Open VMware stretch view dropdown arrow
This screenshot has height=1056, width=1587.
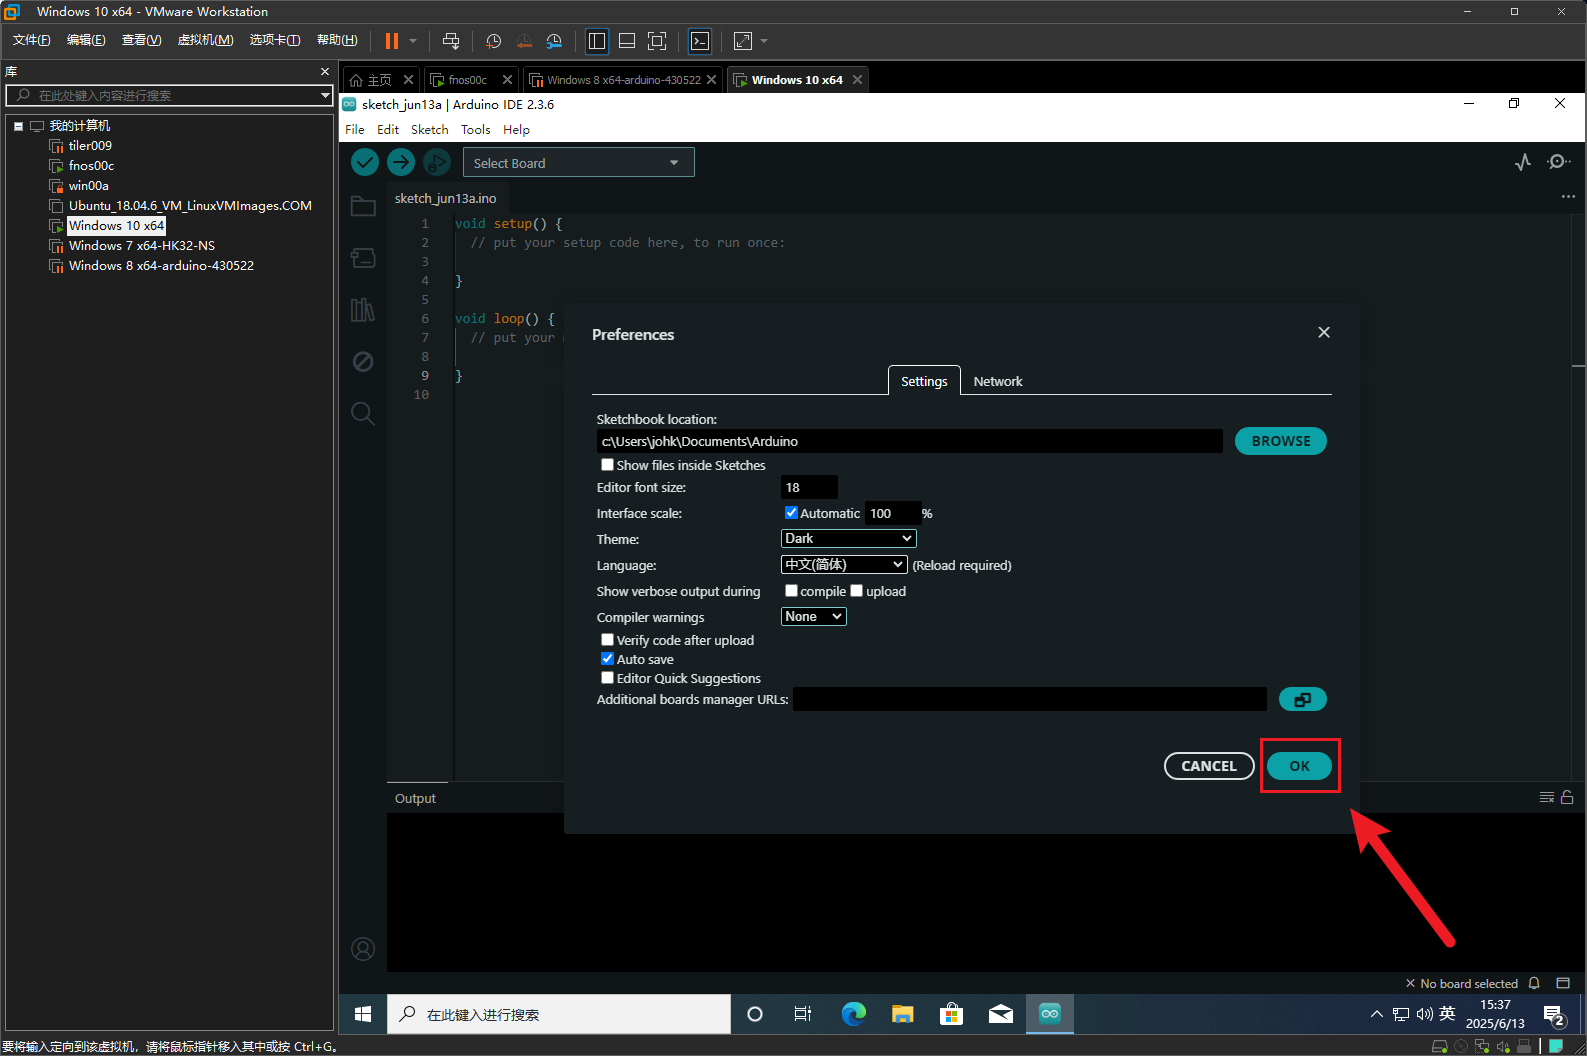(764, 41)
